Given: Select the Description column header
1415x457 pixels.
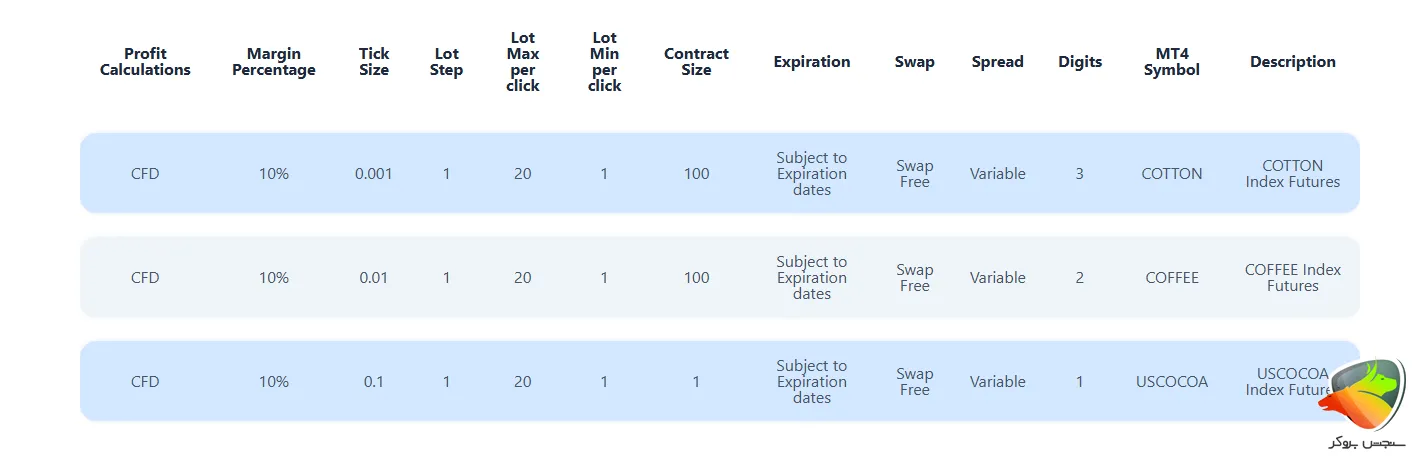Looking at the screenshot, I should (1292, 62).
